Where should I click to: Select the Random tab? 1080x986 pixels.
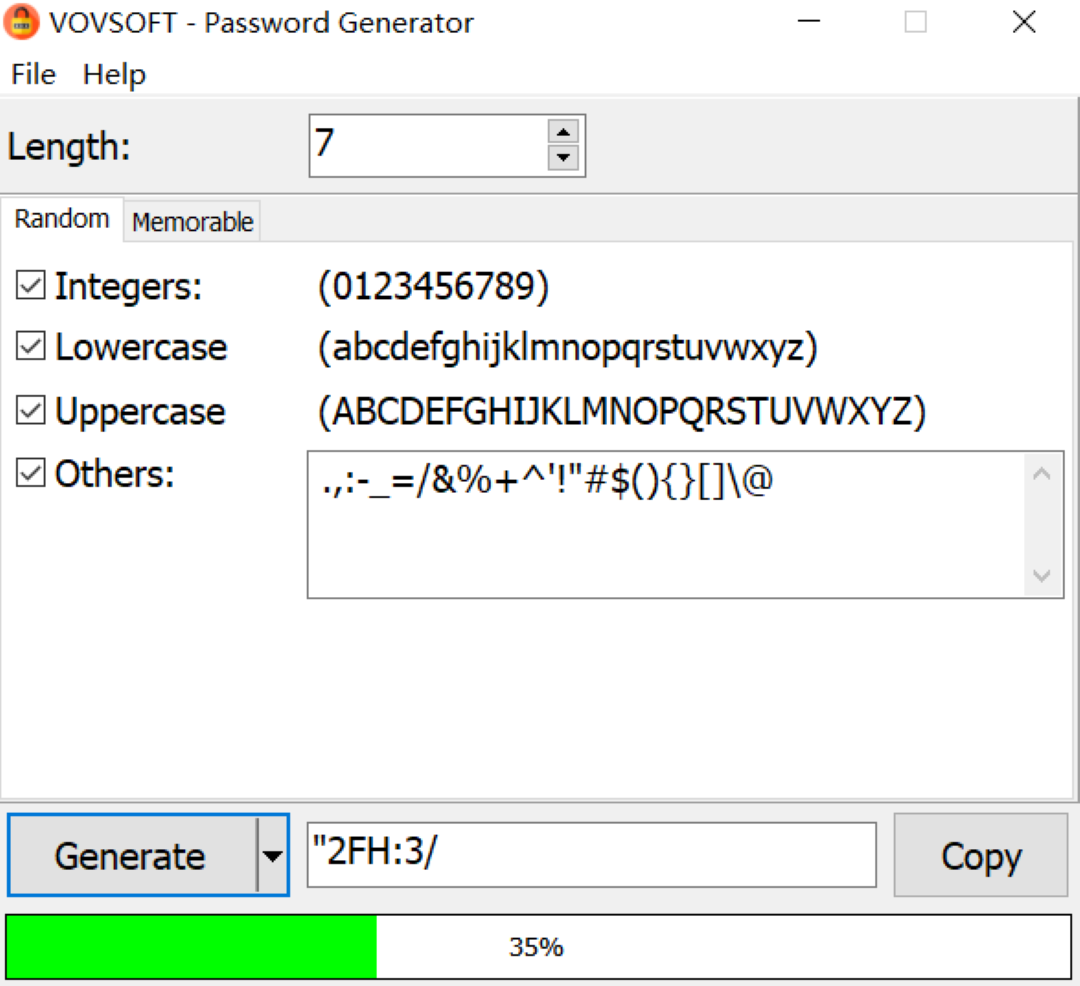point(62,219)
